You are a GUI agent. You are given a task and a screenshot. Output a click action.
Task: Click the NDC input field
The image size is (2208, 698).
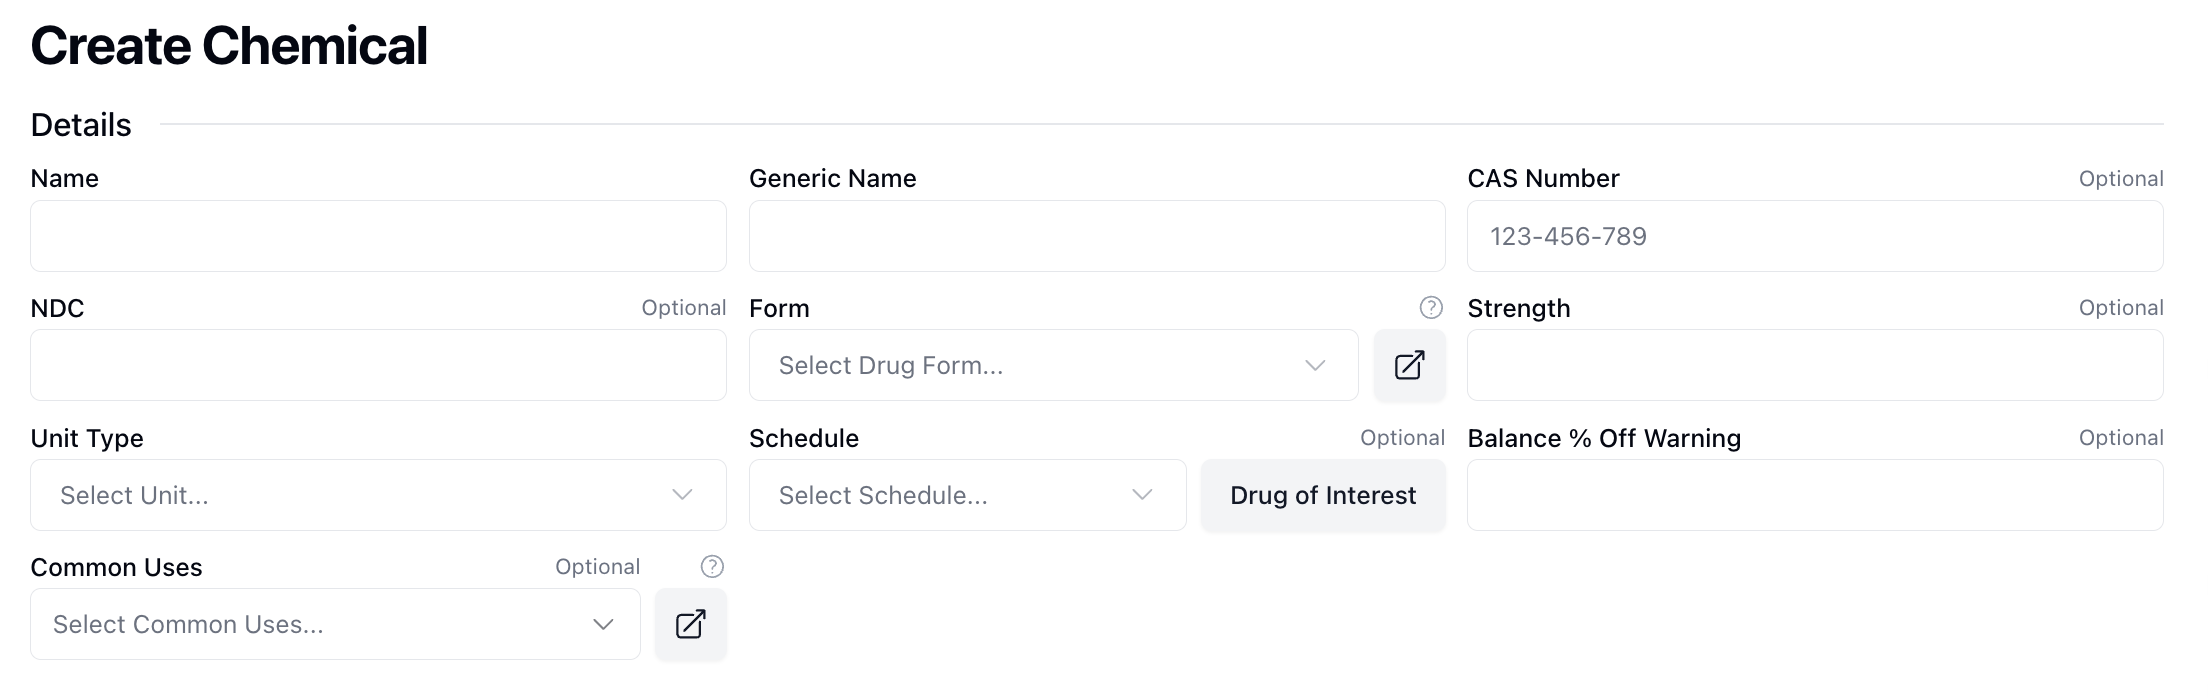click(x=378, y=365)
